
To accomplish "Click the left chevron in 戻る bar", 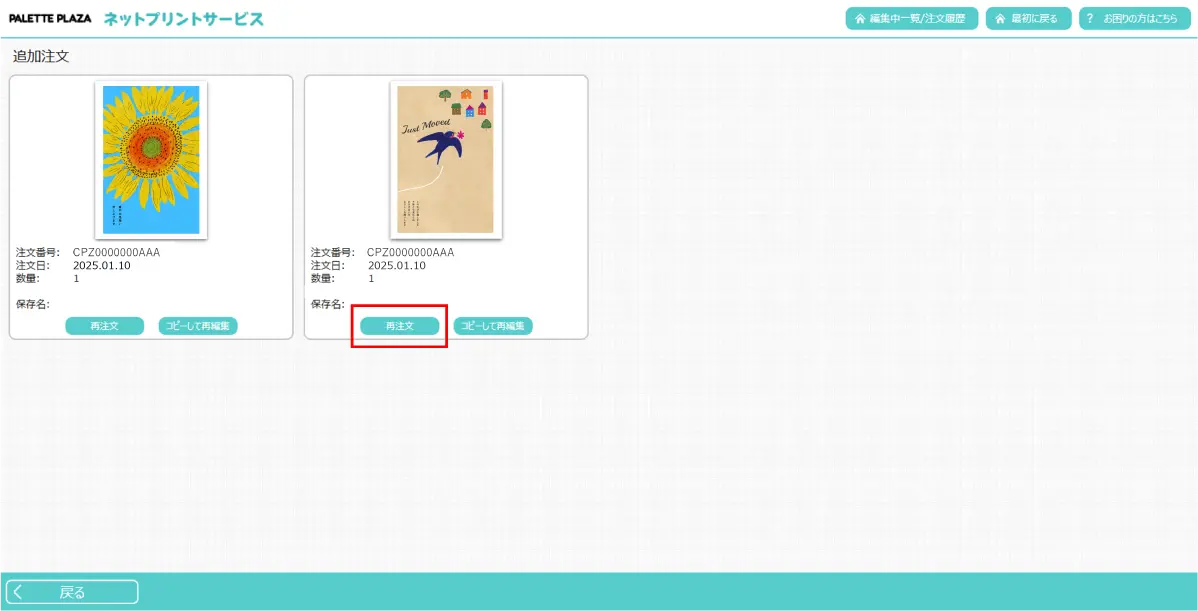I will click(x=18, y=592).
